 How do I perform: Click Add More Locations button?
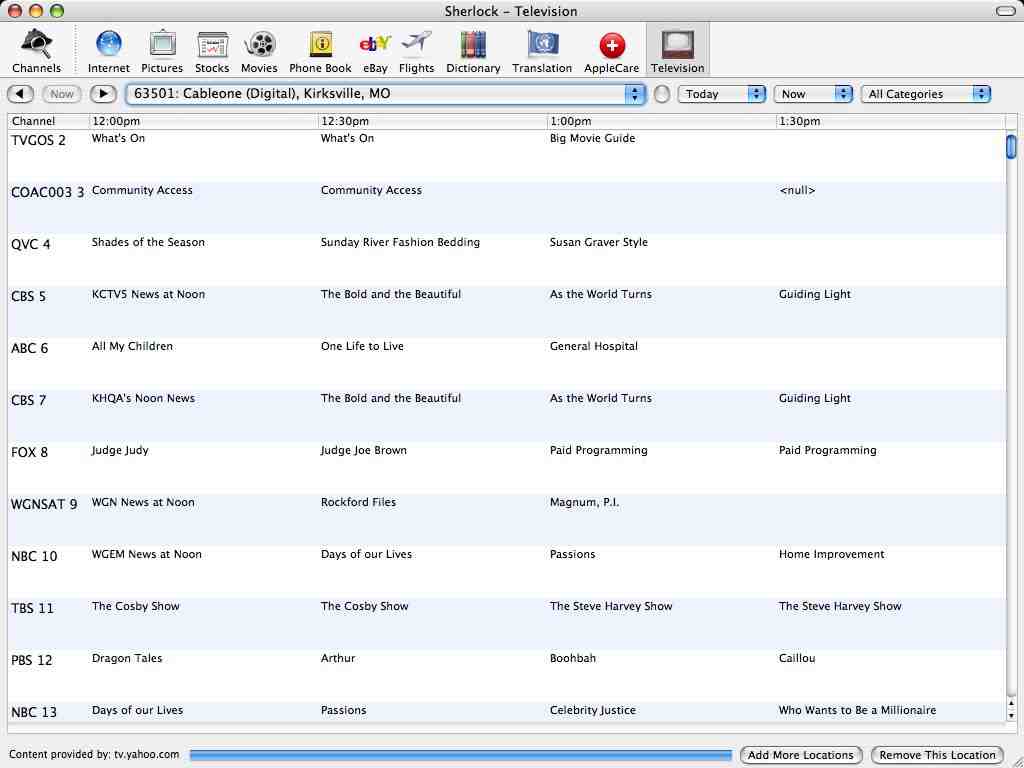(x=801, y=755)
